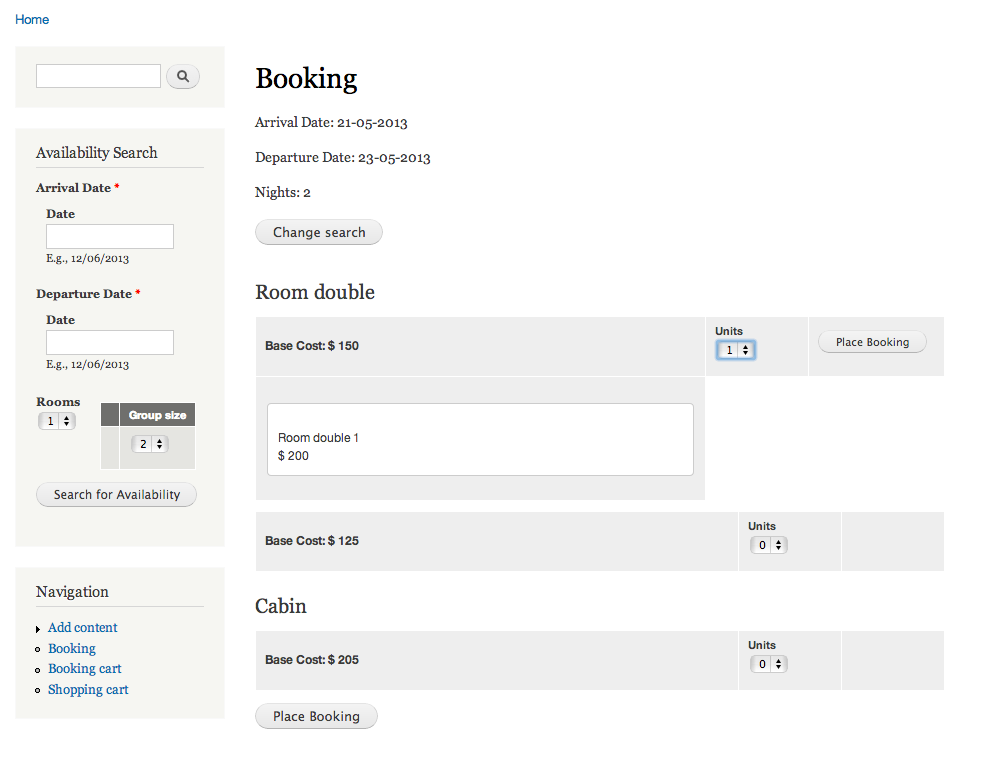
Task: Open the Shopping cart page
Action: (87, 689)
